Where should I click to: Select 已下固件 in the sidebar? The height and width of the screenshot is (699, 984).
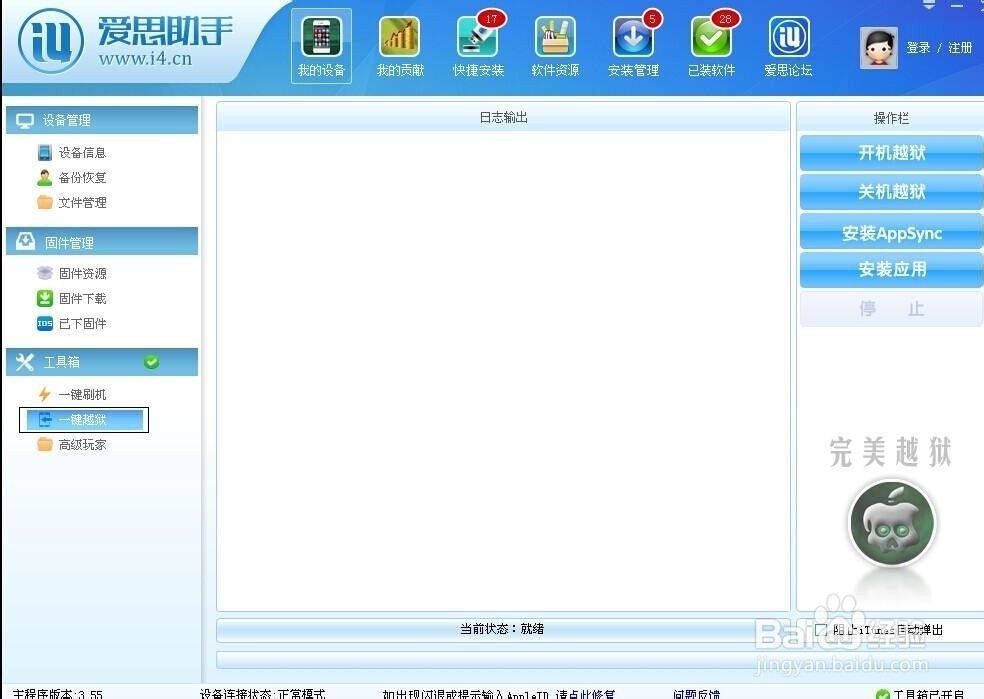[x=82, y=323]
